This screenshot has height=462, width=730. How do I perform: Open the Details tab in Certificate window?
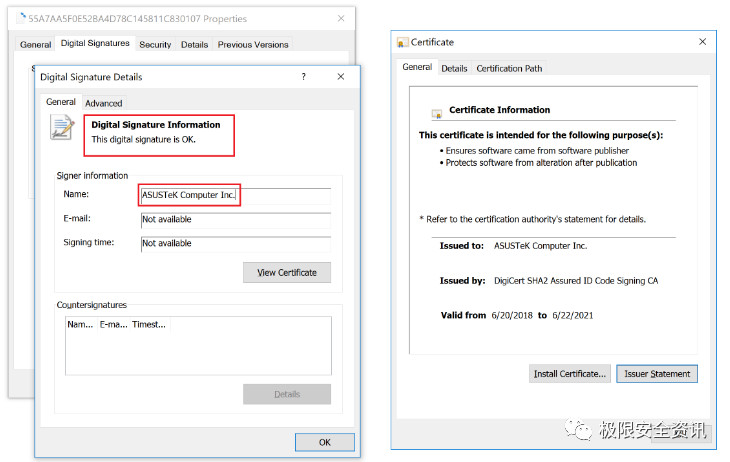pyautogui.click(x=454, y=68)
